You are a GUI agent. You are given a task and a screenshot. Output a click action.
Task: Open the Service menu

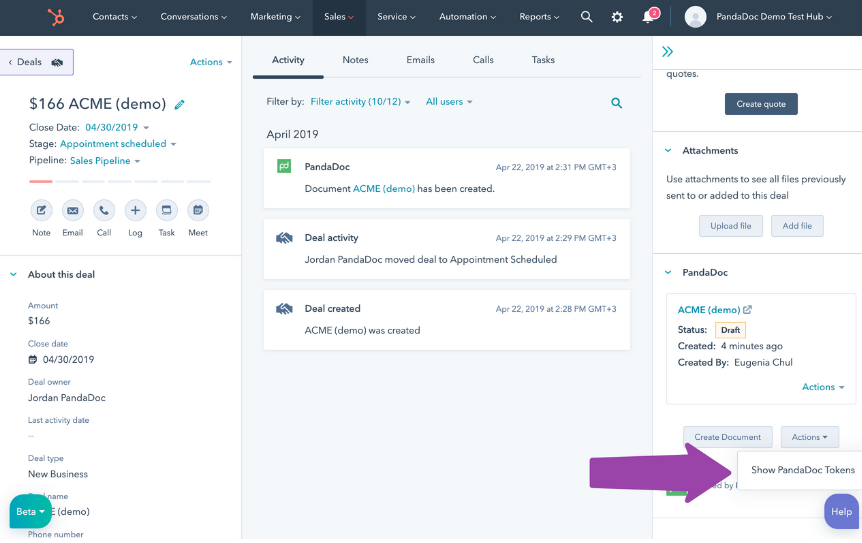click(396, 17)
